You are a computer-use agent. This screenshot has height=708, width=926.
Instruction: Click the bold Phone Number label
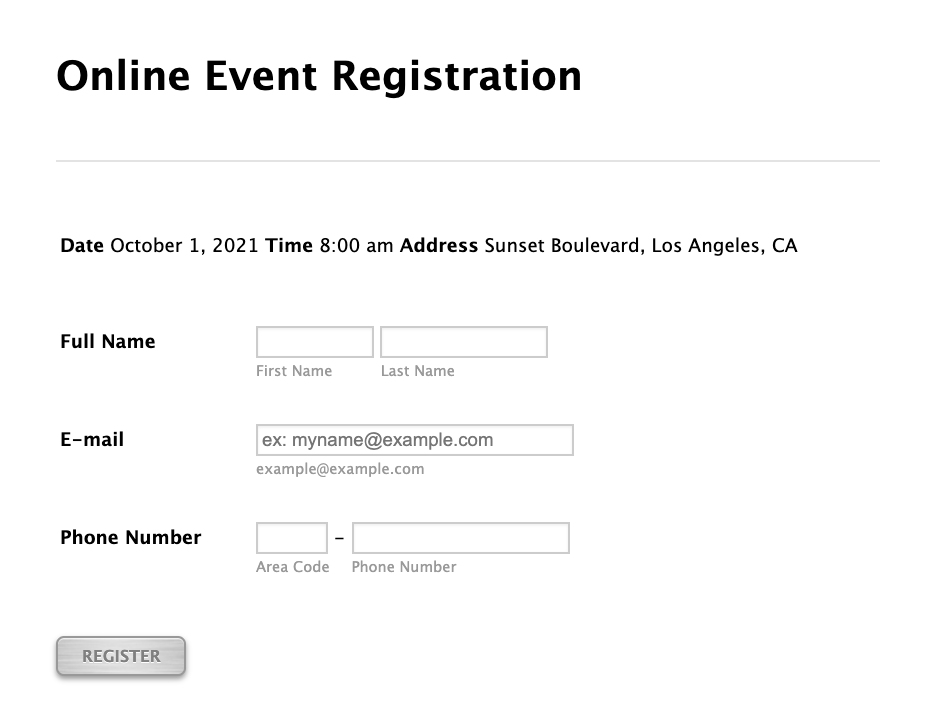(131, 538)
